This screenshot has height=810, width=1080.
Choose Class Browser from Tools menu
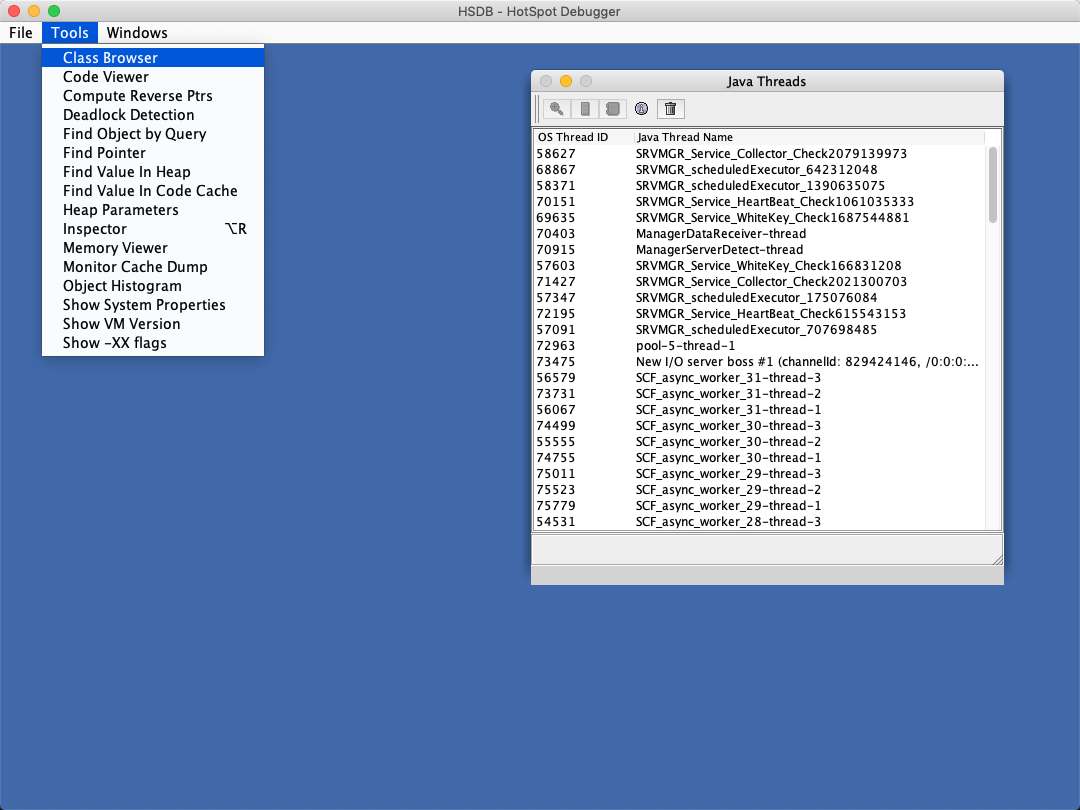153,58
